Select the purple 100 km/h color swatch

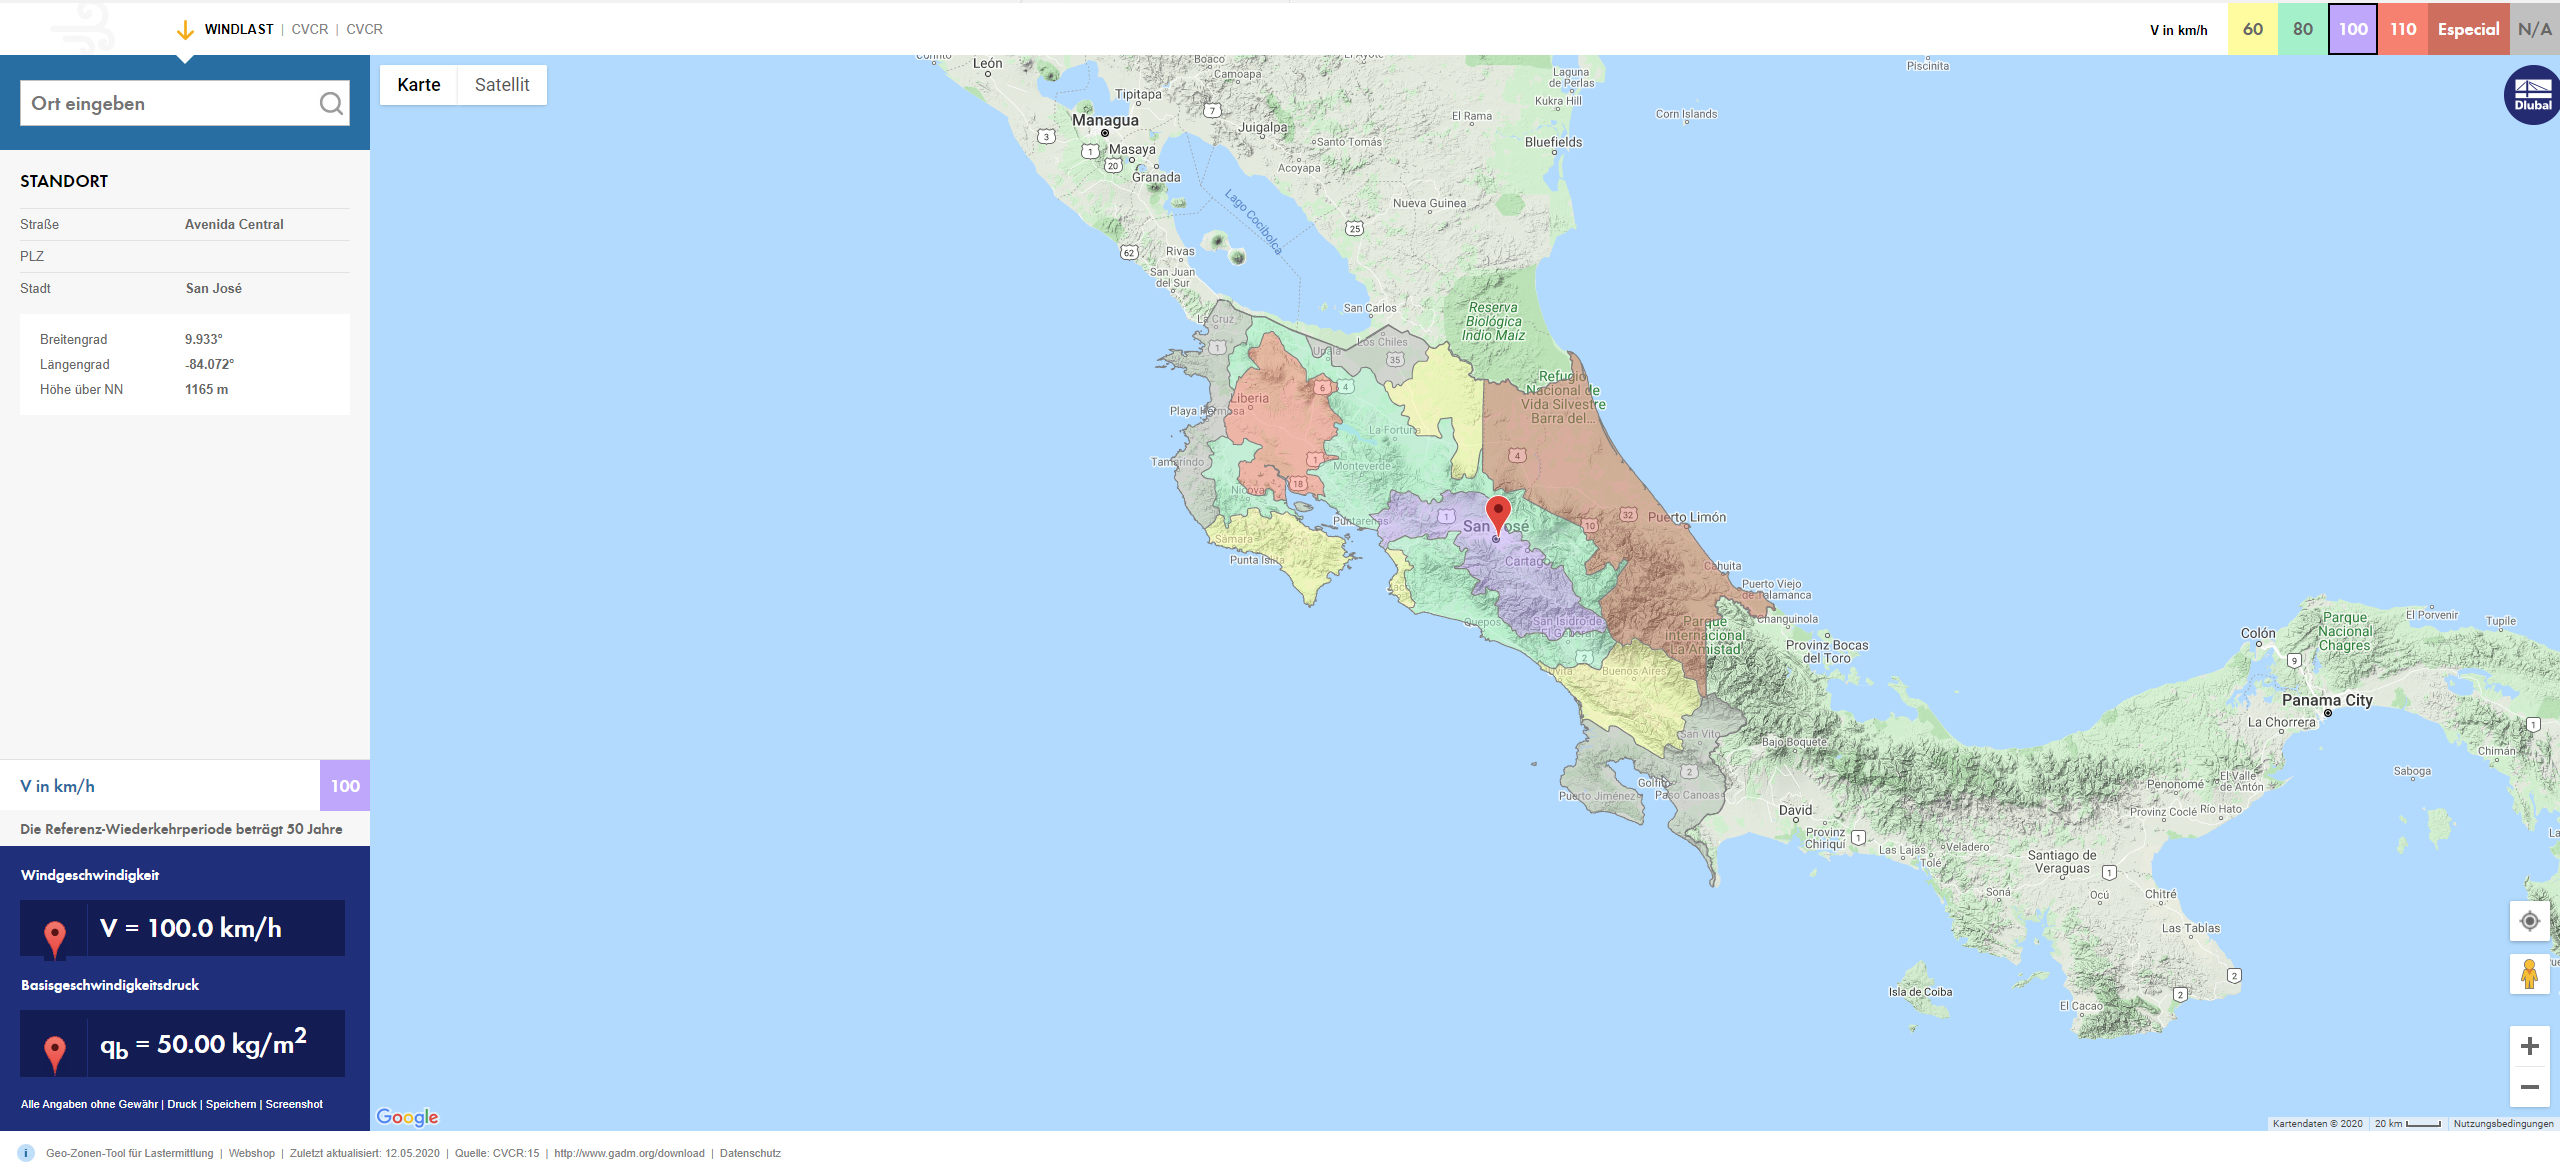(2352, 29)
